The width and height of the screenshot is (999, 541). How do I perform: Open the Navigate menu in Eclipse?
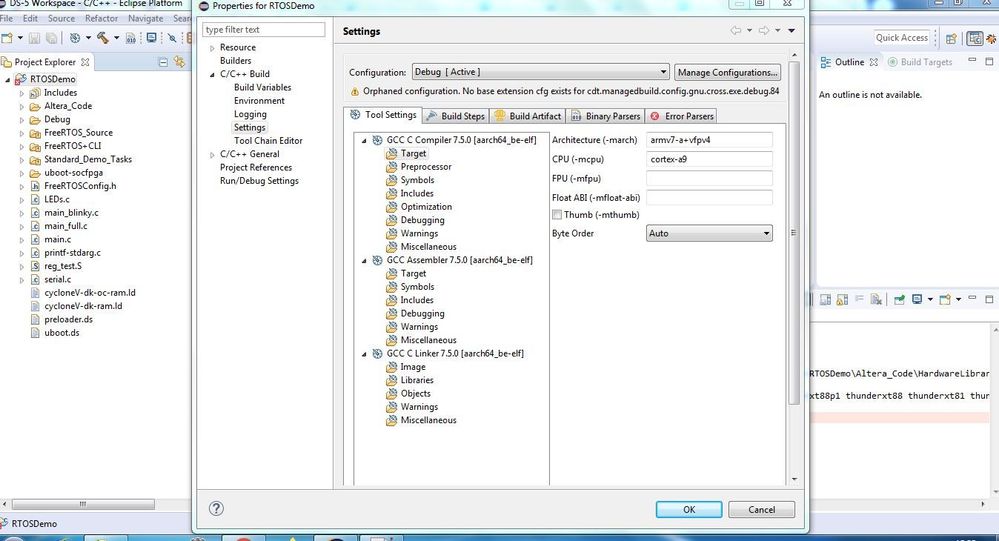145,18
